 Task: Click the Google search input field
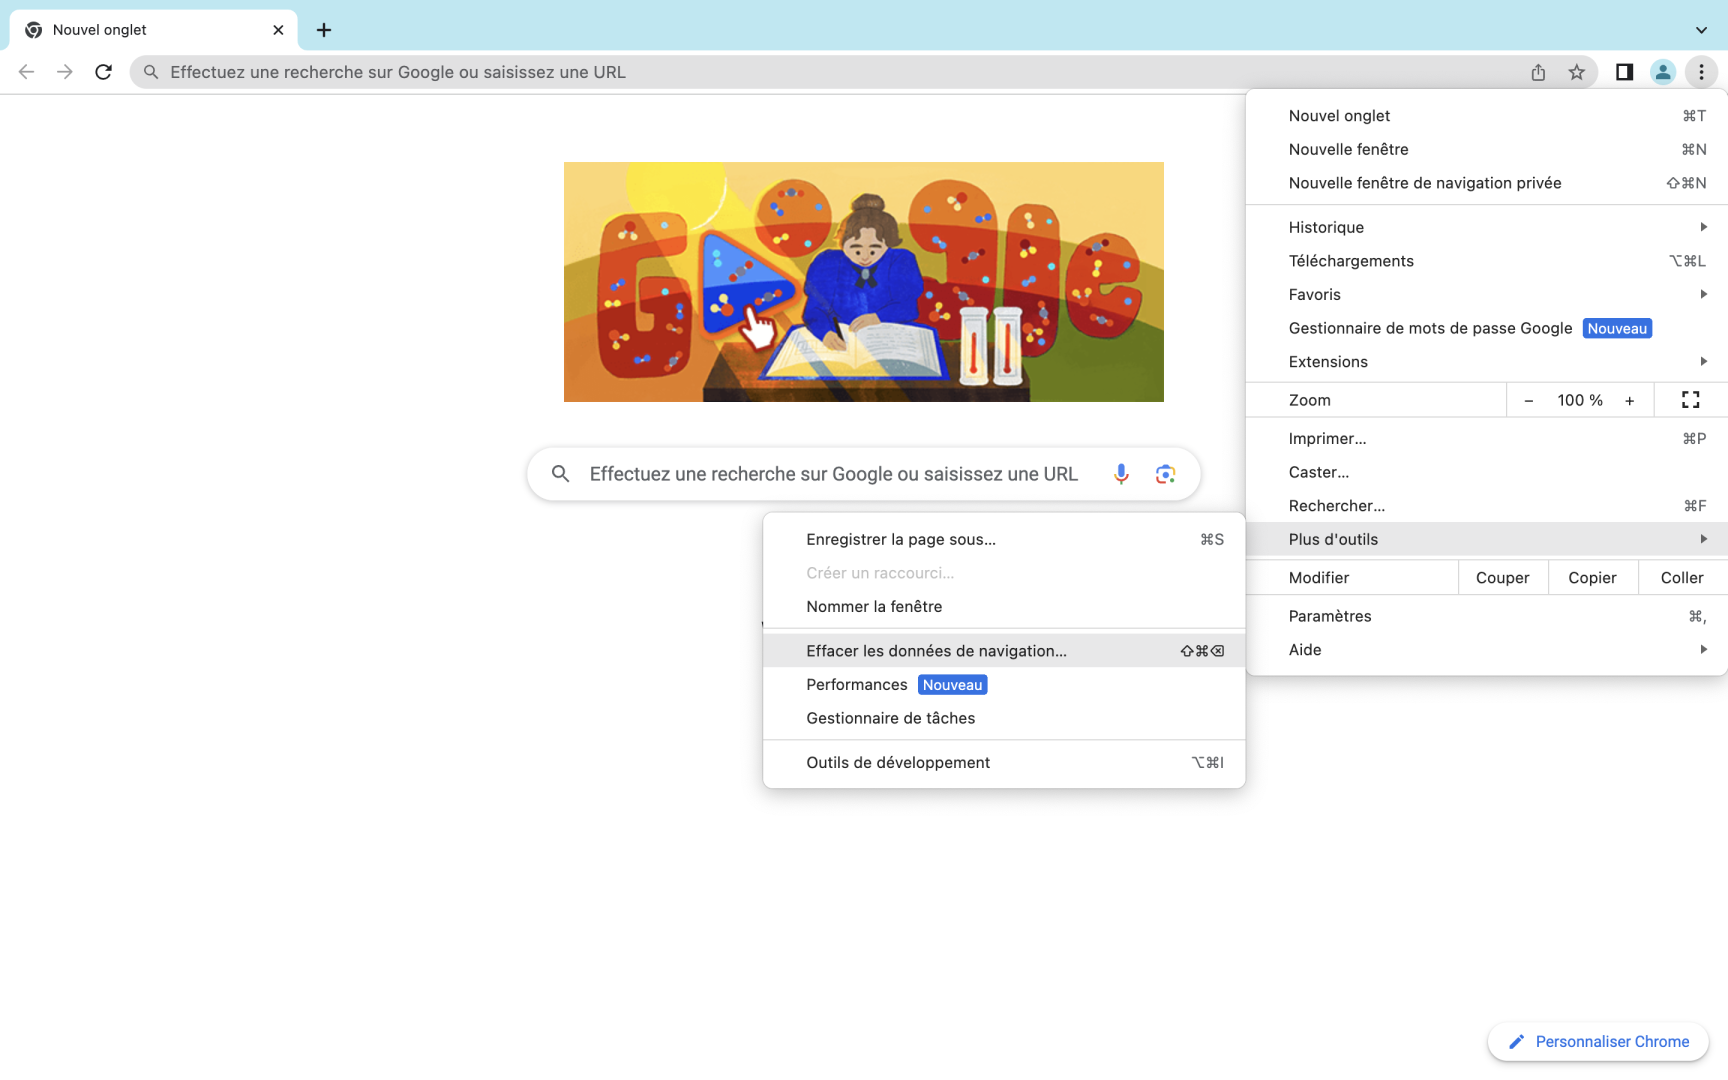(832, 473)
